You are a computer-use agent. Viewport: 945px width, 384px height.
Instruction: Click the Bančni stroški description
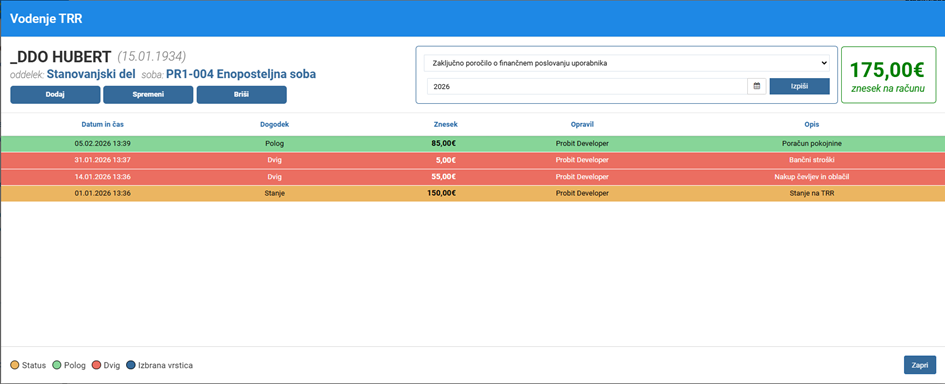click(x=811, y=160)
